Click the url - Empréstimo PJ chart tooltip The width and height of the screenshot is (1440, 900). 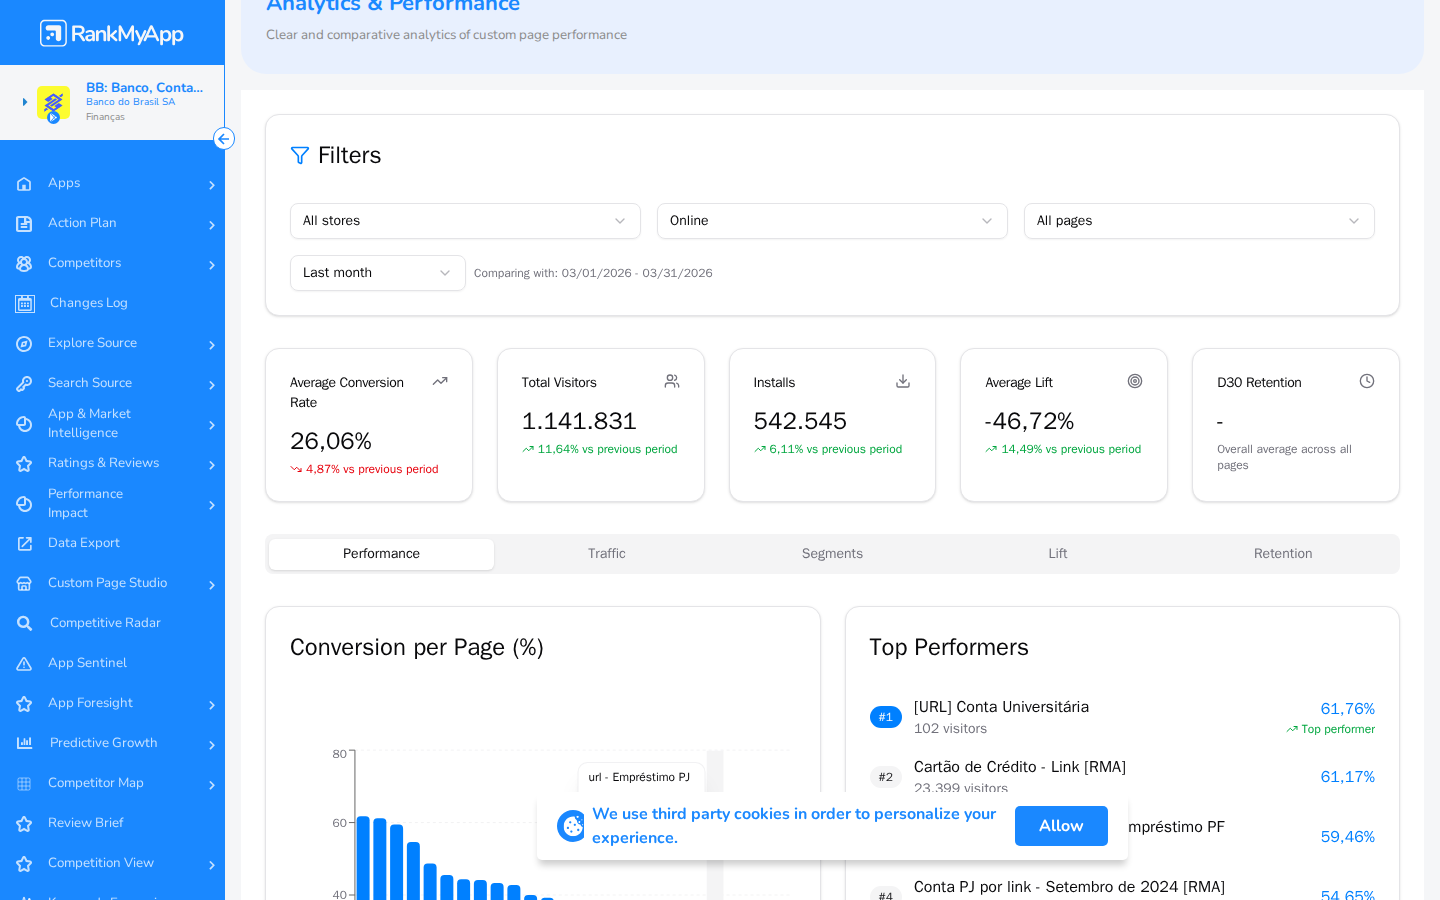[x=640, y=777]
